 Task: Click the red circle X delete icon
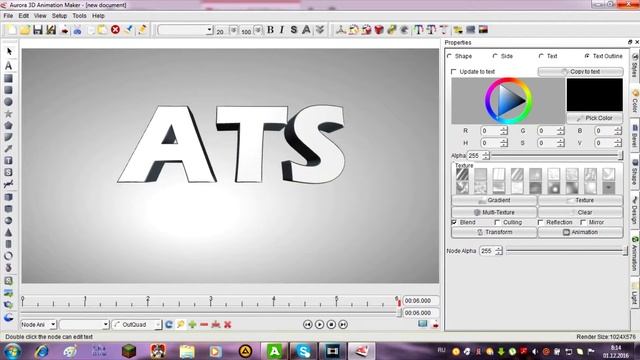click(x=116, y=30)
